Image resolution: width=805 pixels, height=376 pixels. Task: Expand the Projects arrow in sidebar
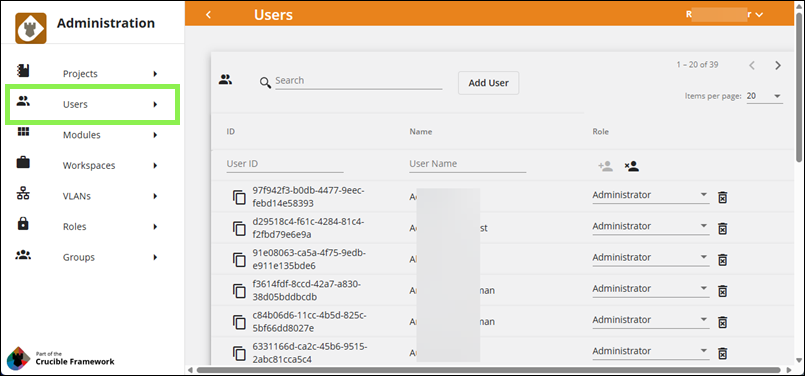pyautogui.click(x=155, y=74)
